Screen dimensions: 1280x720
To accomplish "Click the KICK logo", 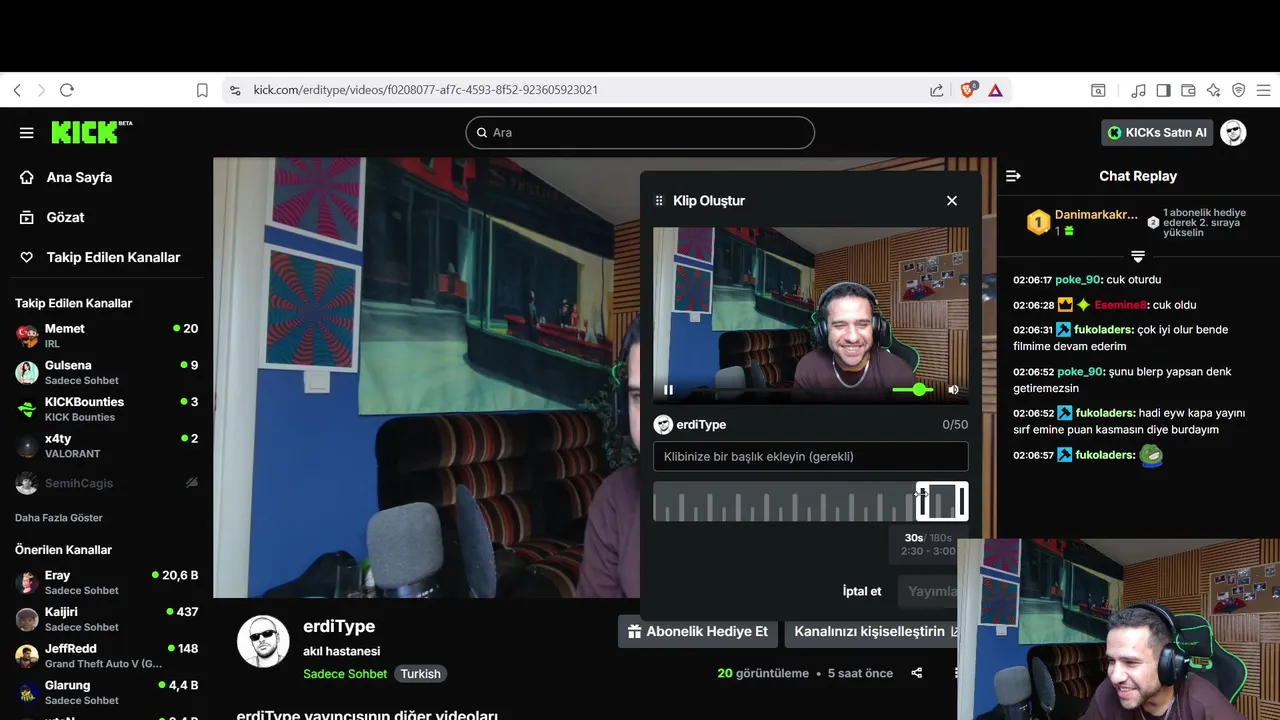I will pyautogui.click(x=91, y=131).
